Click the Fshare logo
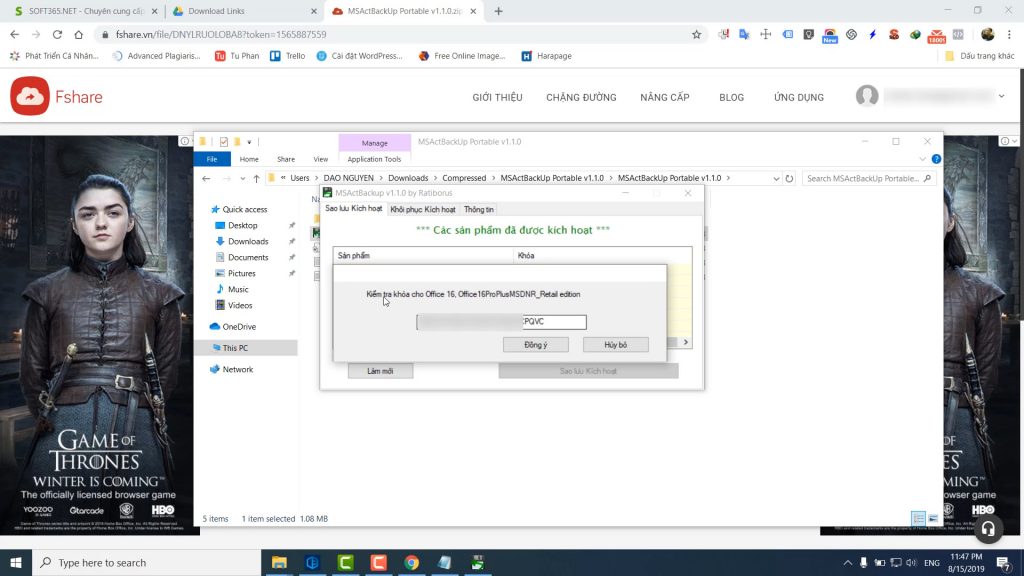1024x576 pixels. [57, 96]
